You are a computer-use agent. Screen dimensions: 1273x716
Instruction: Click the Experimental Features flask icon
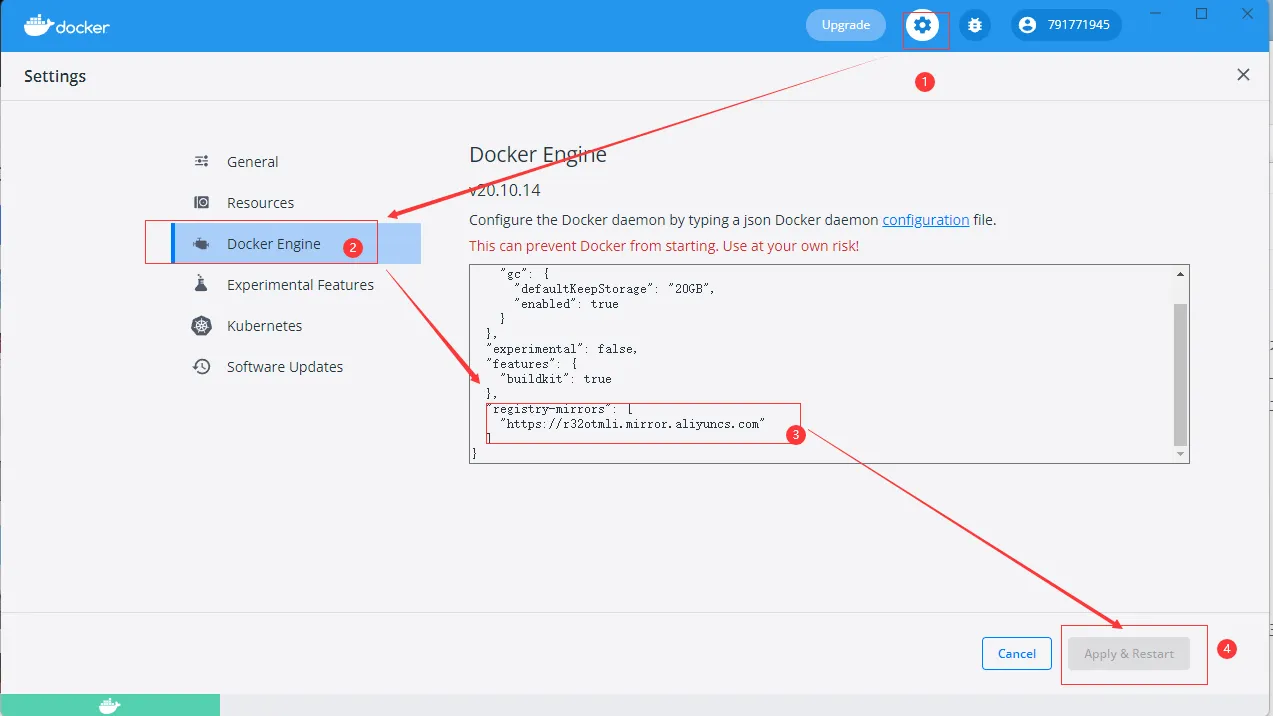coord(202,285)
